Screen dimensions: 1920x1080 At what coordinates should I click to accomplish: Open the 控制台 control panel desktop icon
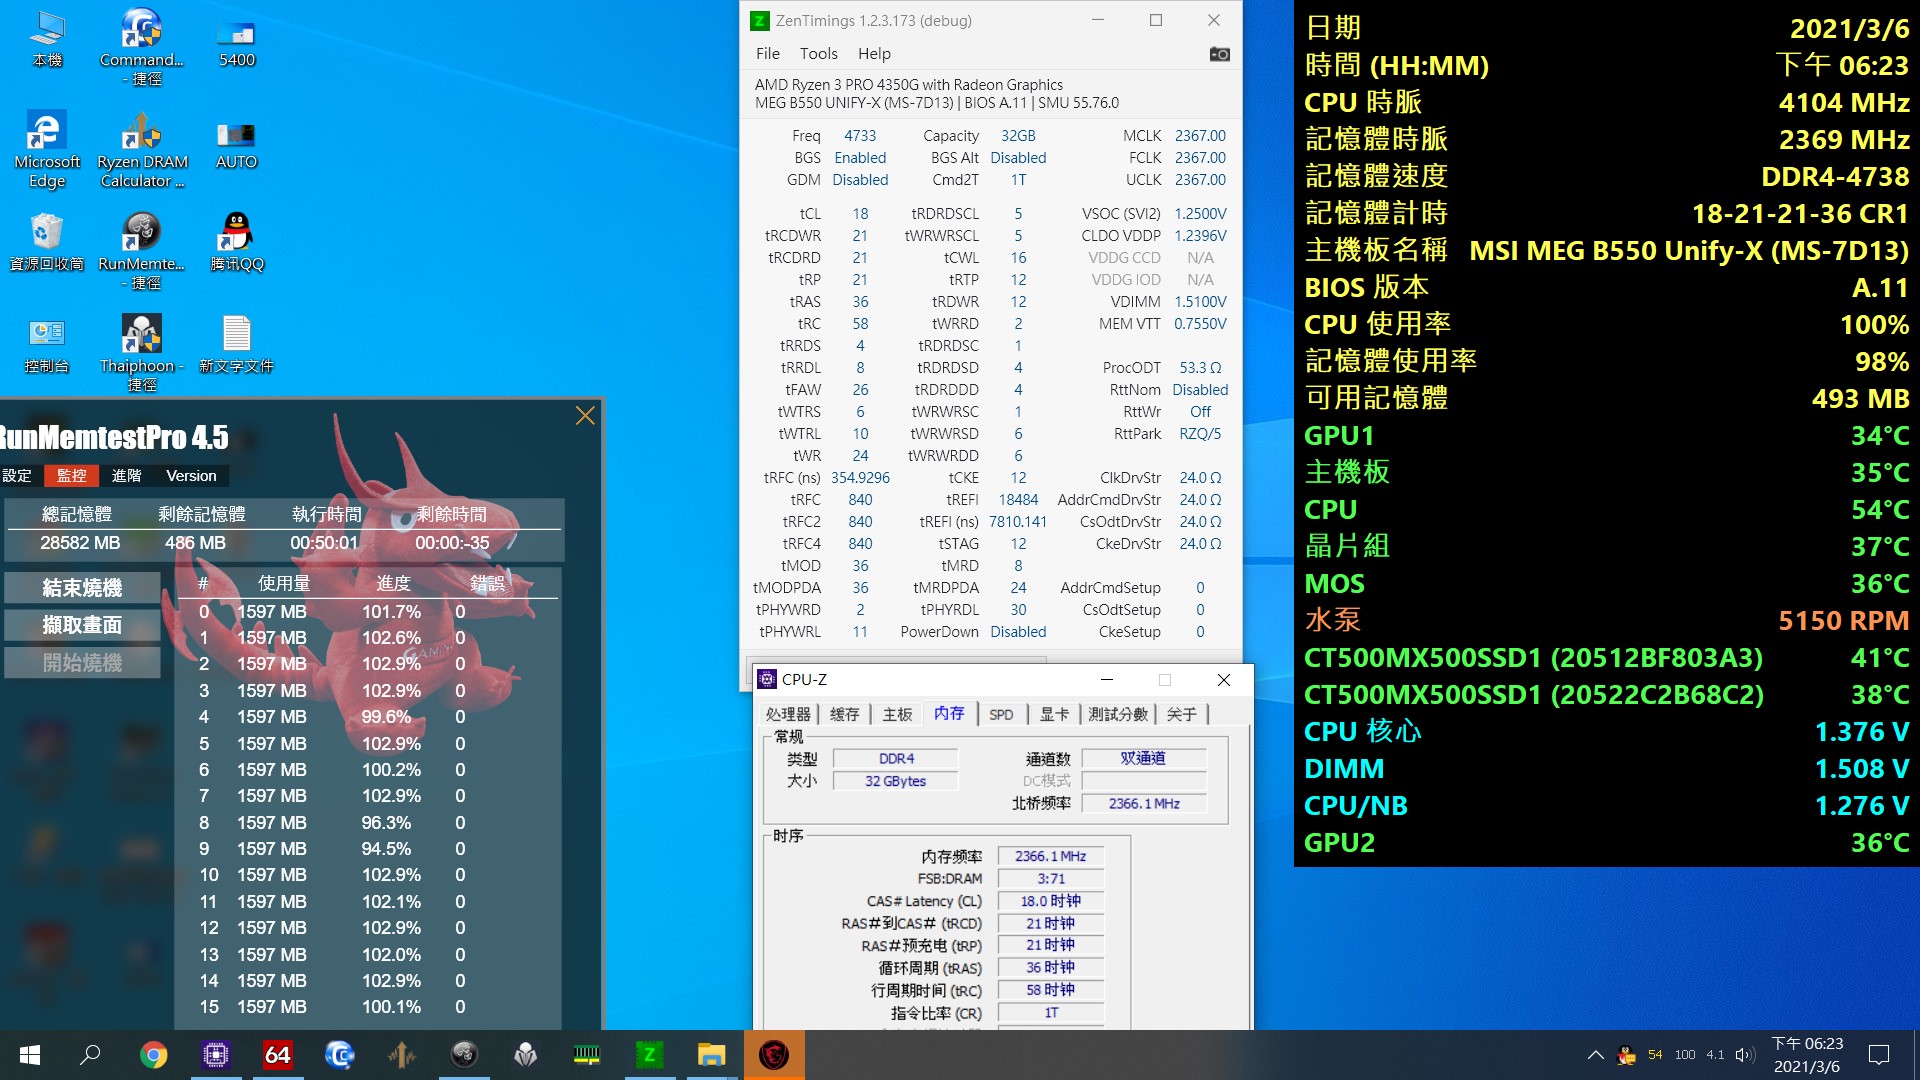pos(47,345)
